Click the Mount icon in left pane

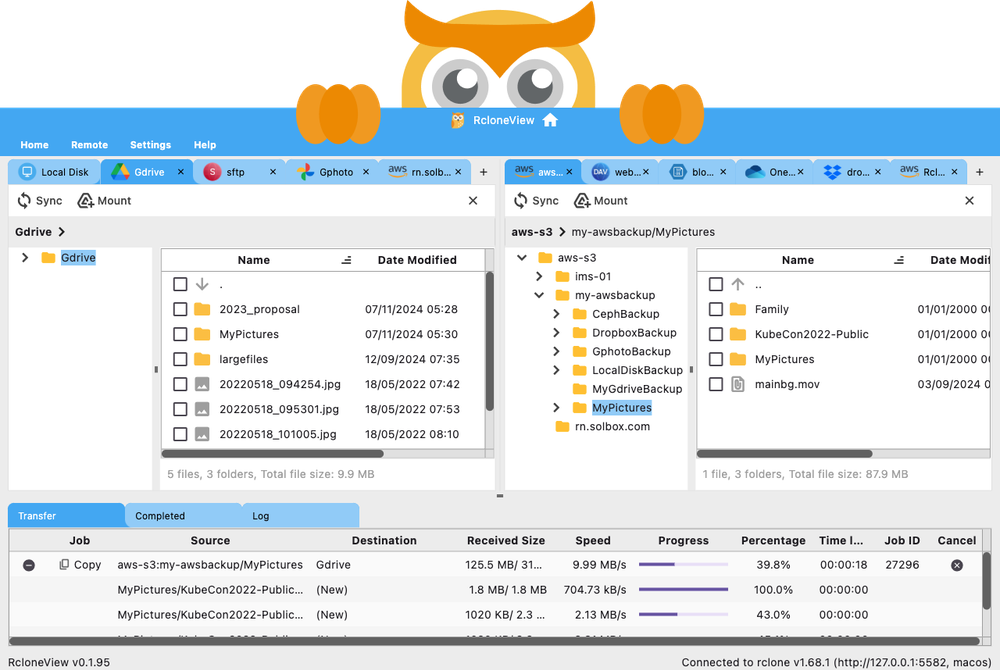point(85,201)
